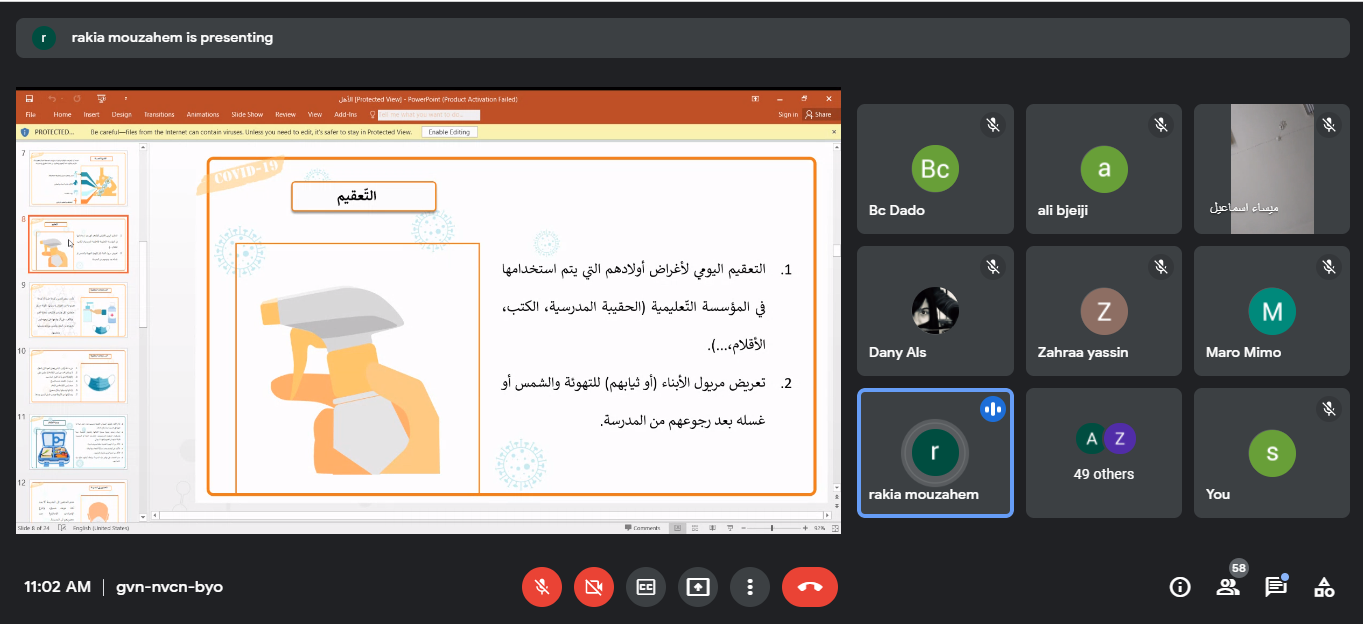The height and width of the screenshot is (624, 1363).
Task: Click the red leave call button
Action: click(x=810, y=587)
